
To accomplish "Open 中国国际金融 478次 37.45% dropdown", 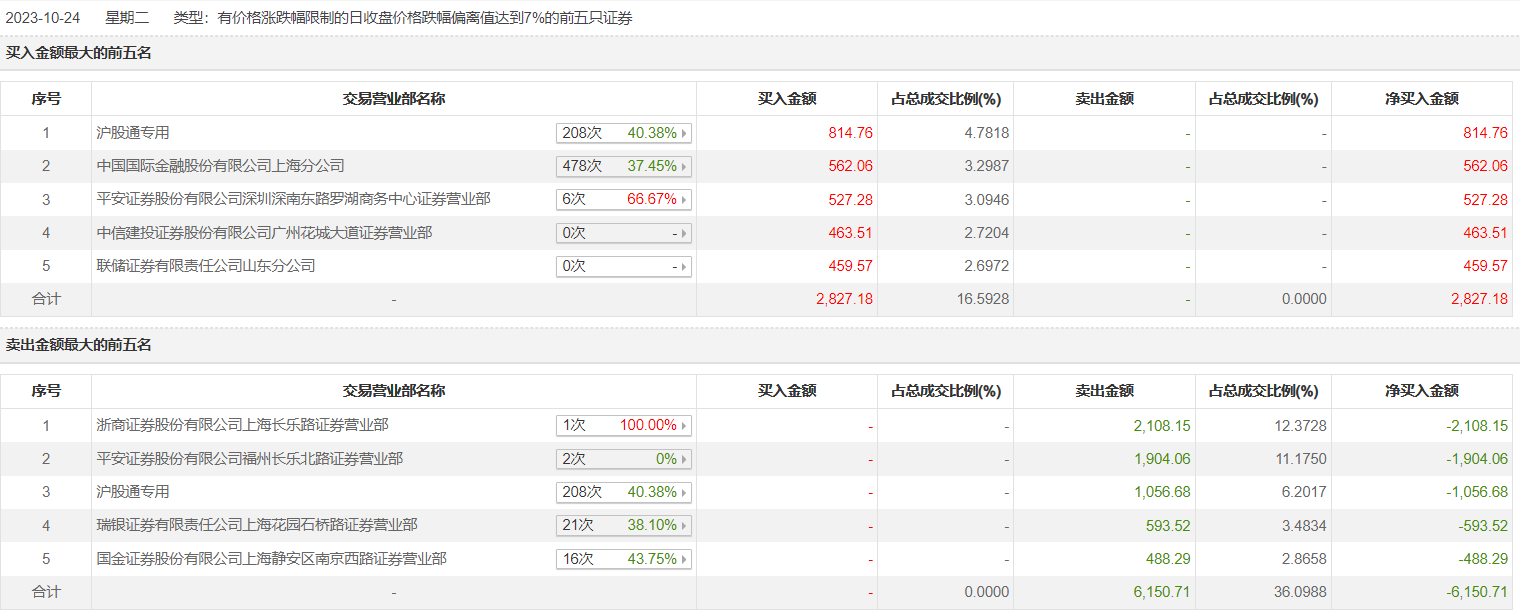I will (x=685, y=166).
